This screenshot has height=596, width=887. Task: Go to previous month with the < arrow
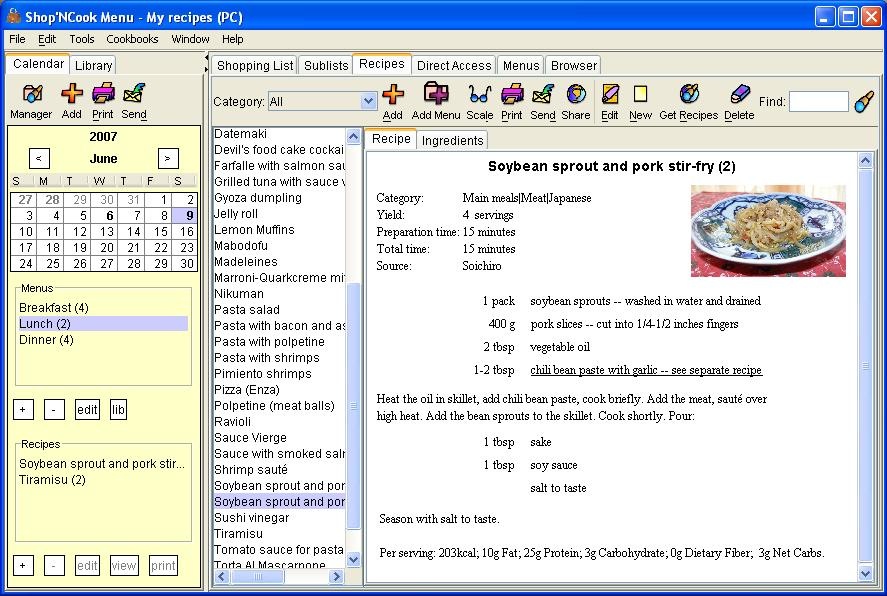point(38,158)
